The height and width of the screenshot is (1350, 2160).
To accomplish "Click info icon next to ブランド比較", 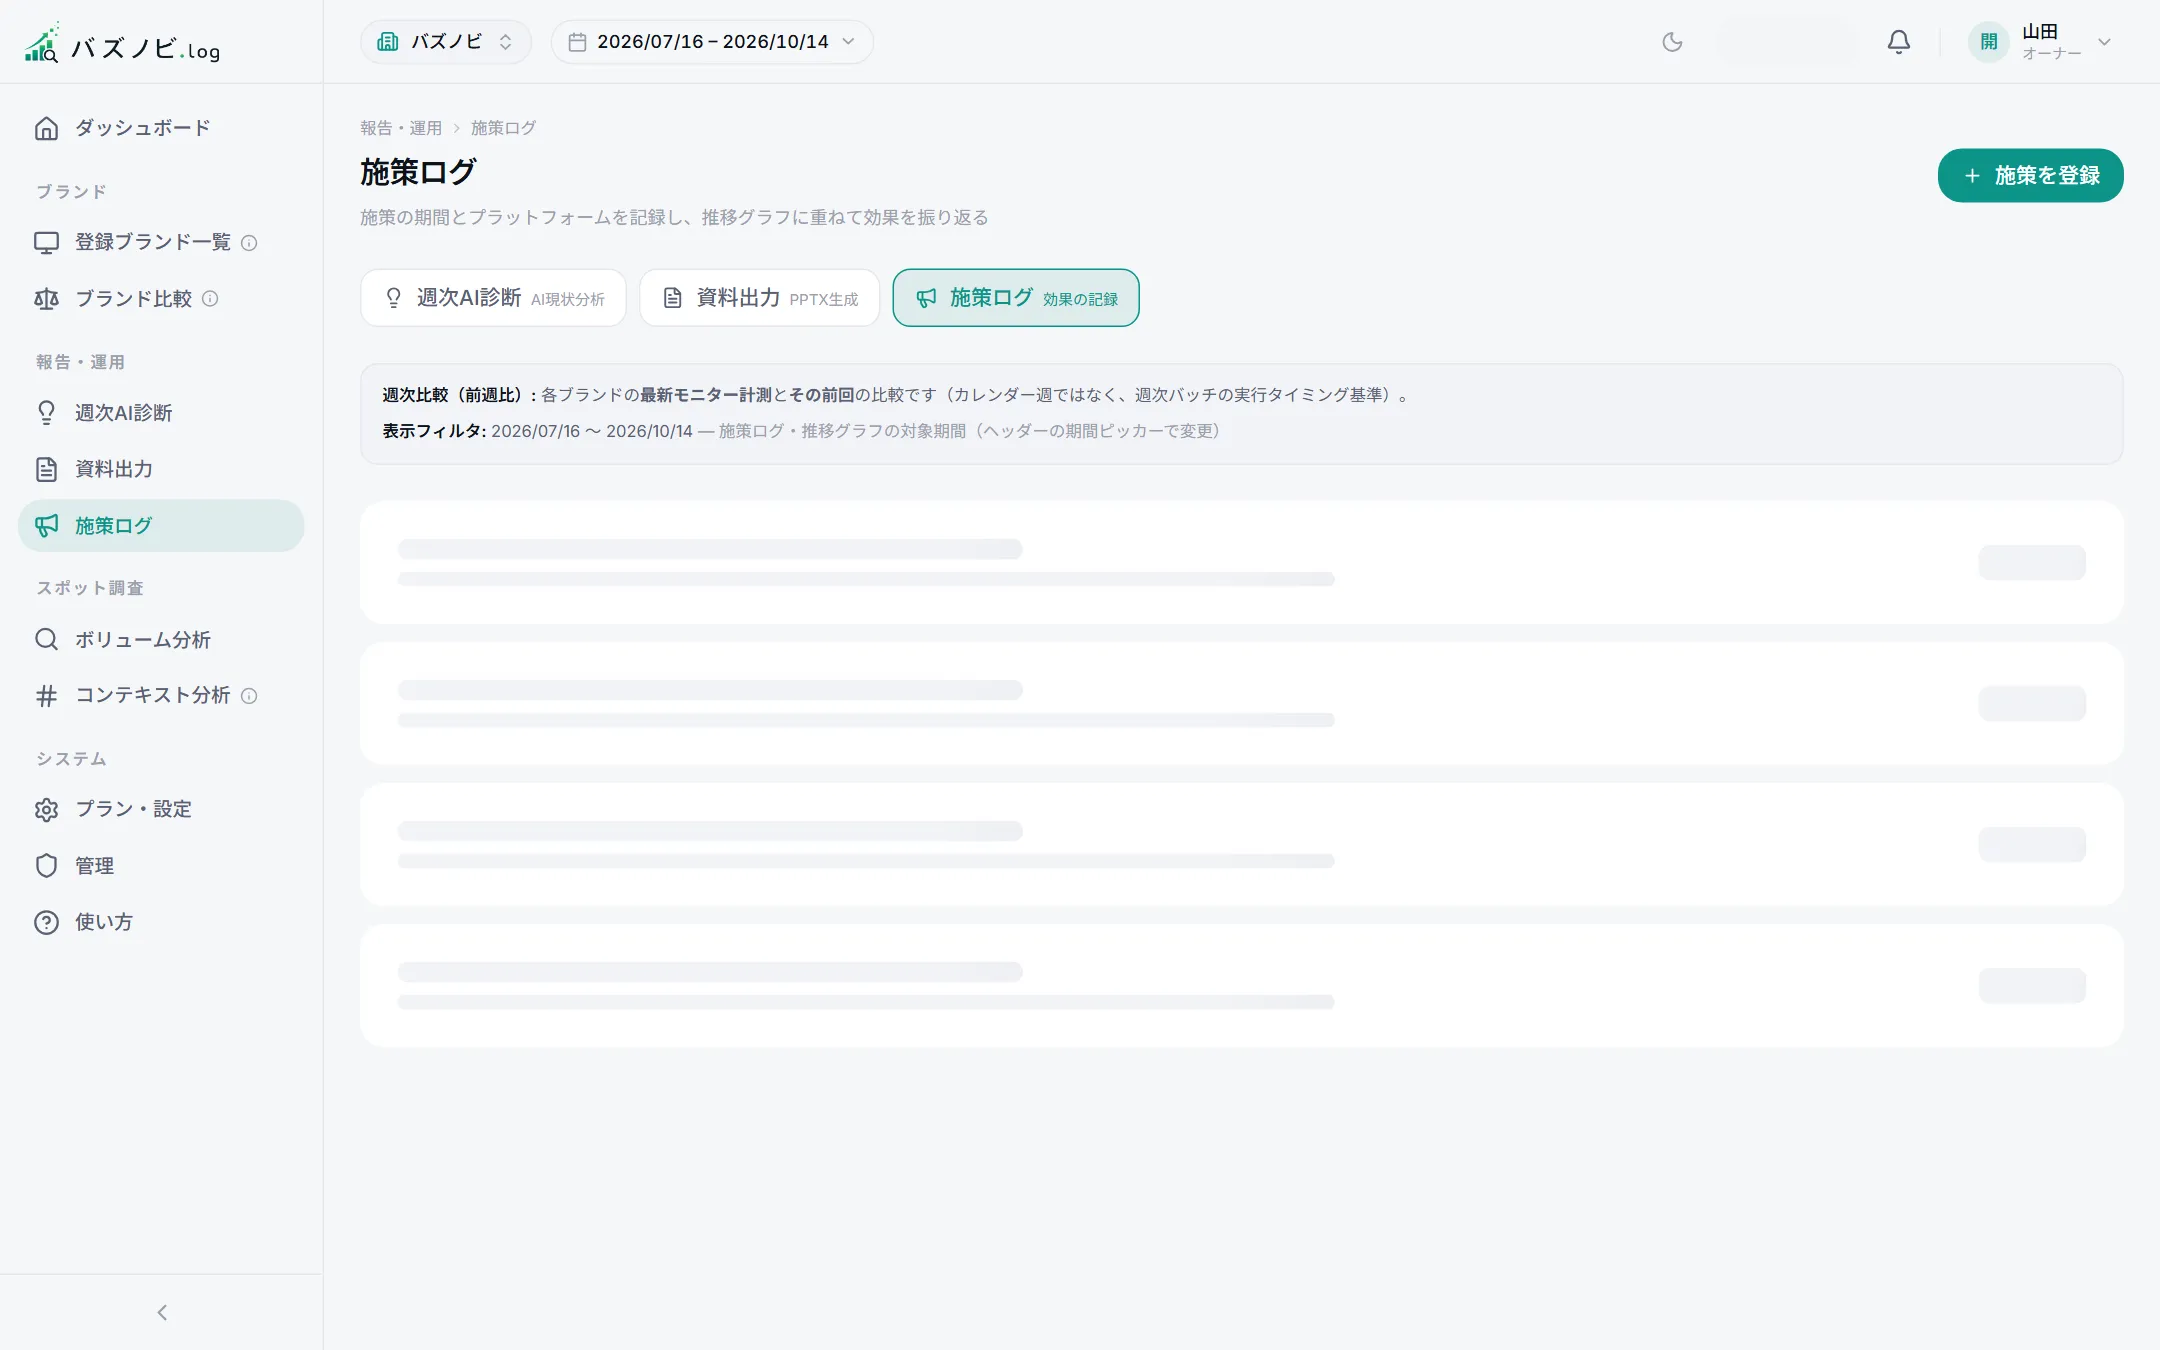I will (210, 299).
